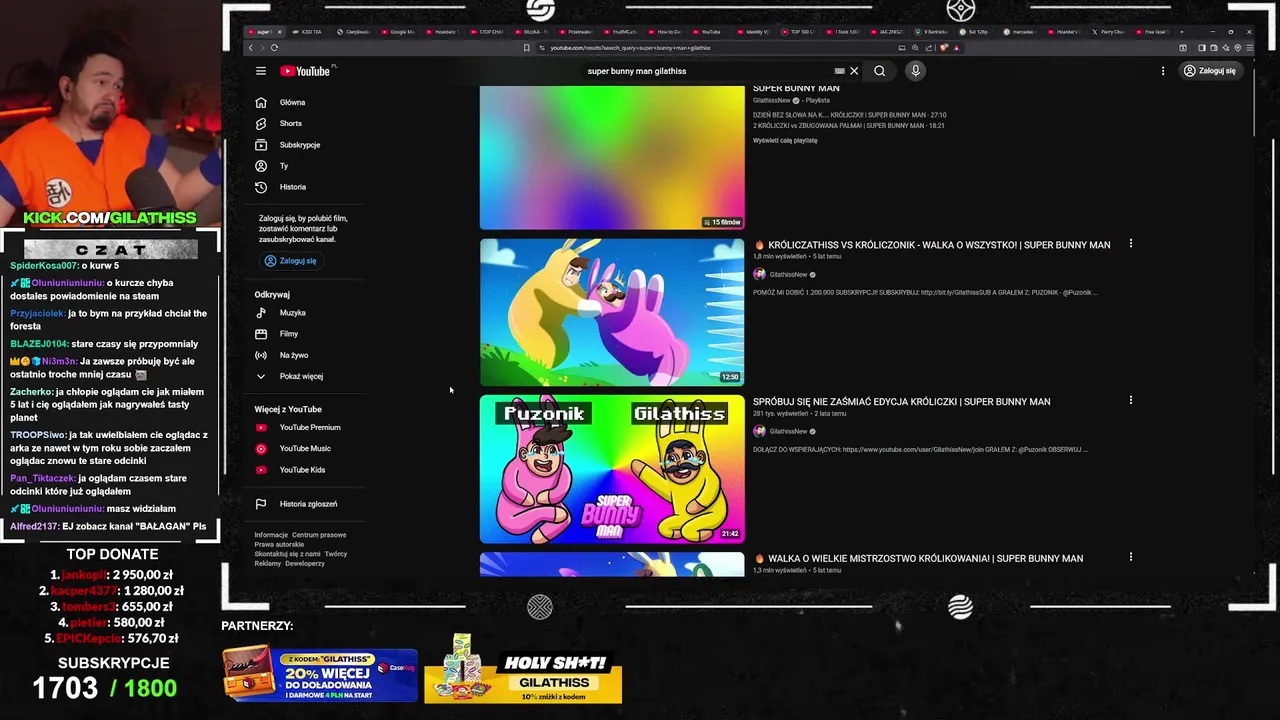This screenshot has width=1280, height=720.
Task: Clear the search query with X
Action: coord(854,71)
